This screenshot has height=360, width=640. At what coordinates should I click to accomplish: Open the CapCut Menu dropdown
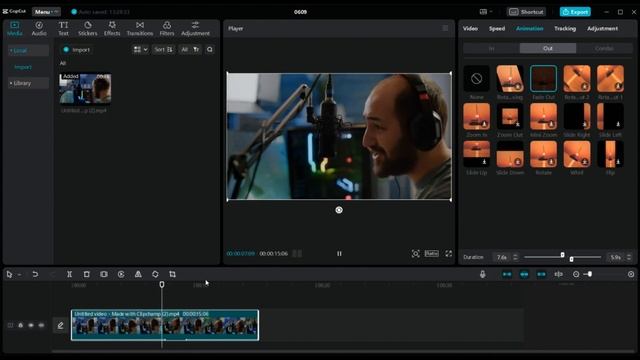tap(46, 12)
